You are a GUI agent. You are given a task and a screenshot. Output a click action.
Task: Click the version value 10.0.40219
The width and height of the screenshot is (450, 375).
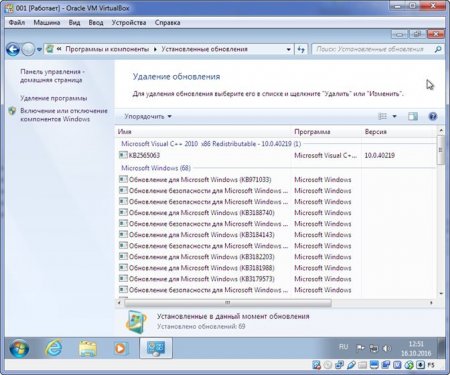pos(379,155)
